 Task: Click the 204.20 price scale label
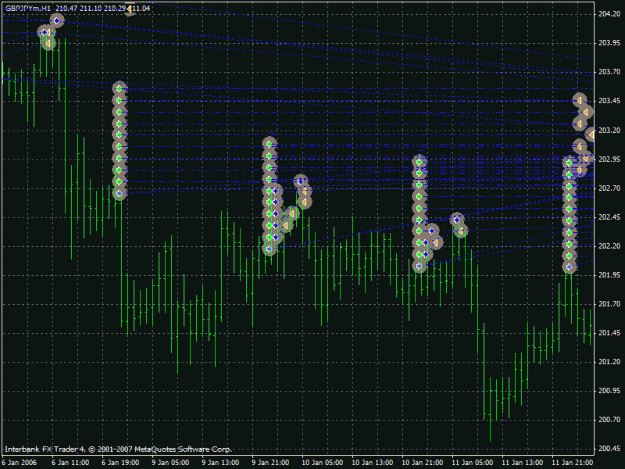(609, 14)
